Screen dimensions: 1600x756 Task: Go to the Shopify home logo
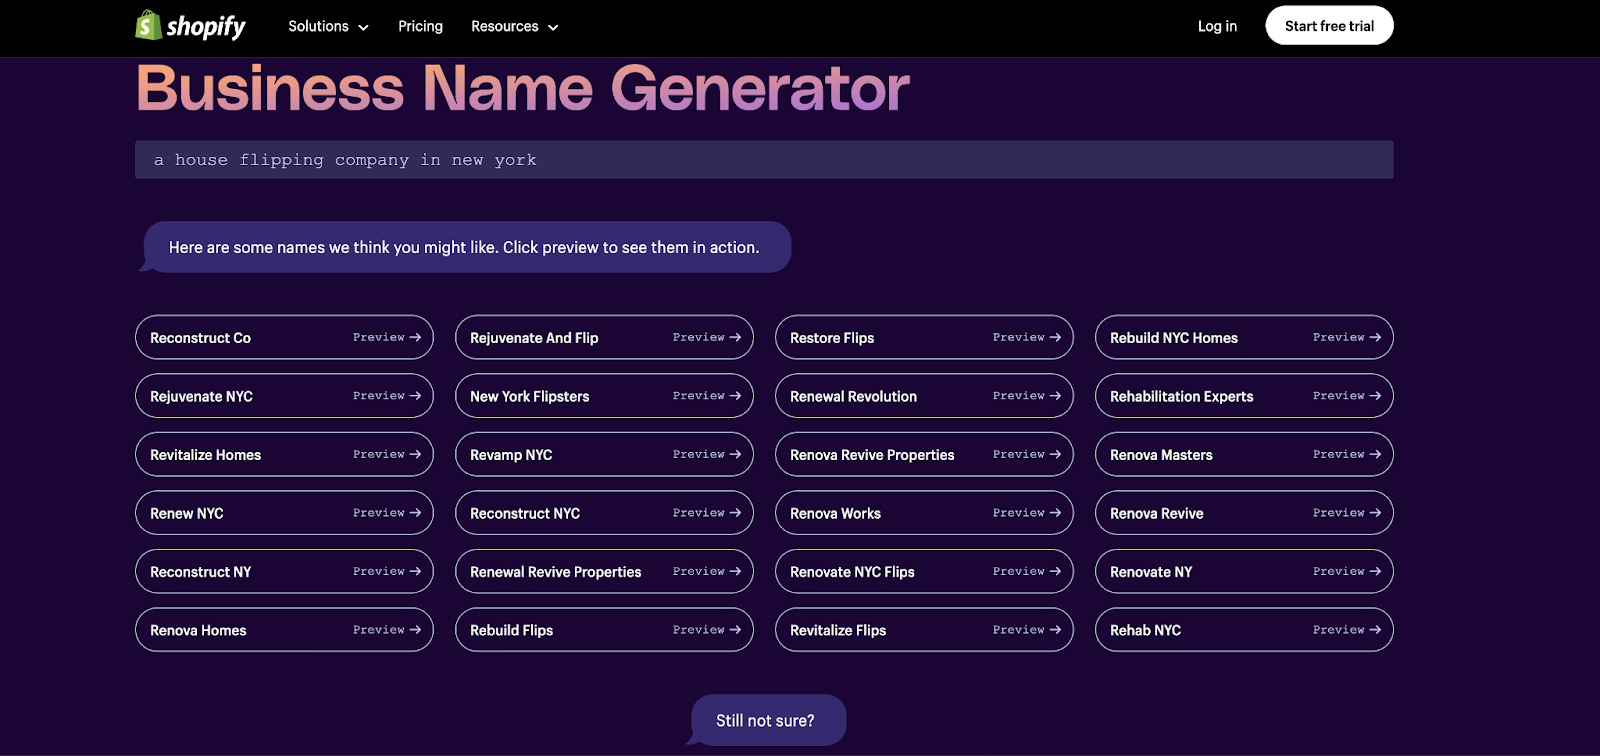click(190, 26)
